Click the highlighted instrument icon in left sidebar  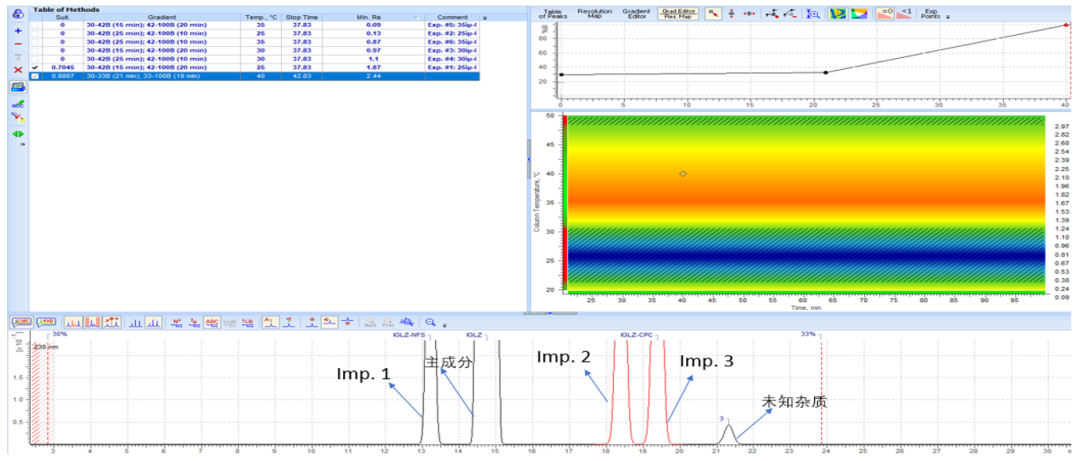tap(18, 87)
